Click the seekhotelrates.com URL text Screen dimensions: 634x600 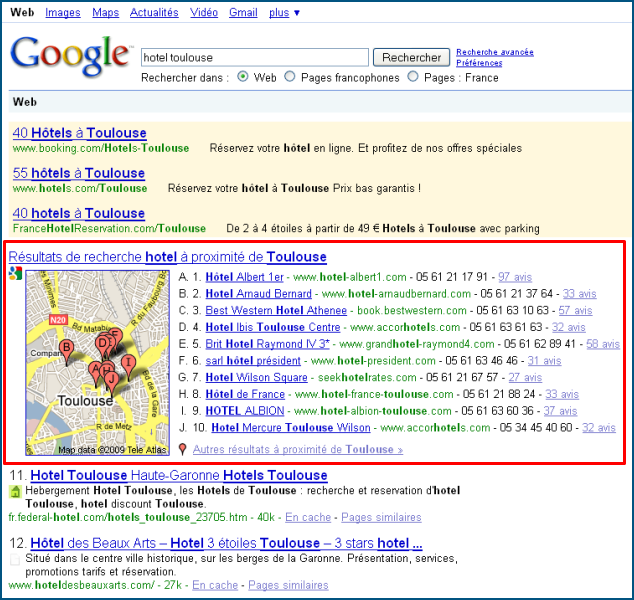pos(367,377)
